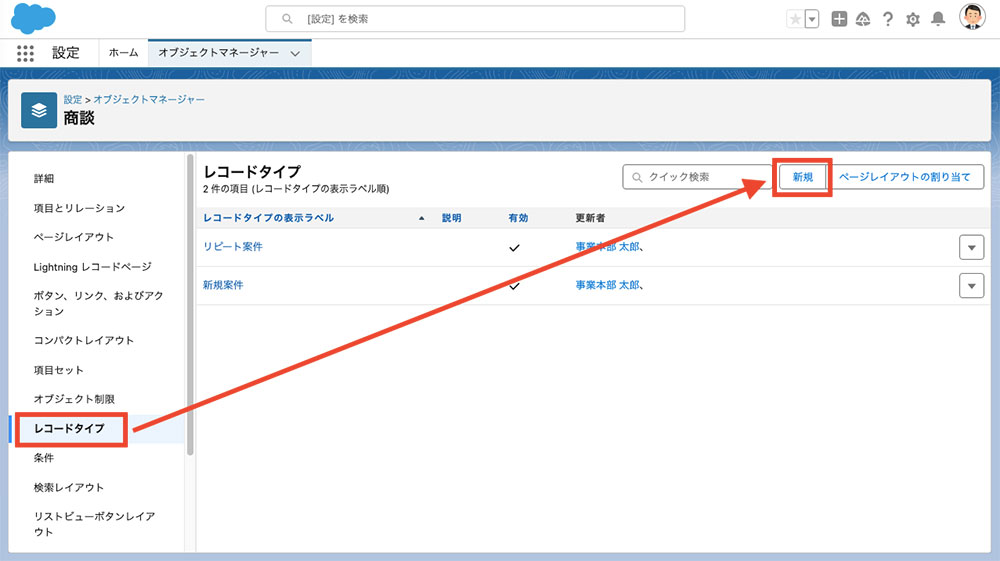Open row actions dropdown for リピート案件

(971, 247)
